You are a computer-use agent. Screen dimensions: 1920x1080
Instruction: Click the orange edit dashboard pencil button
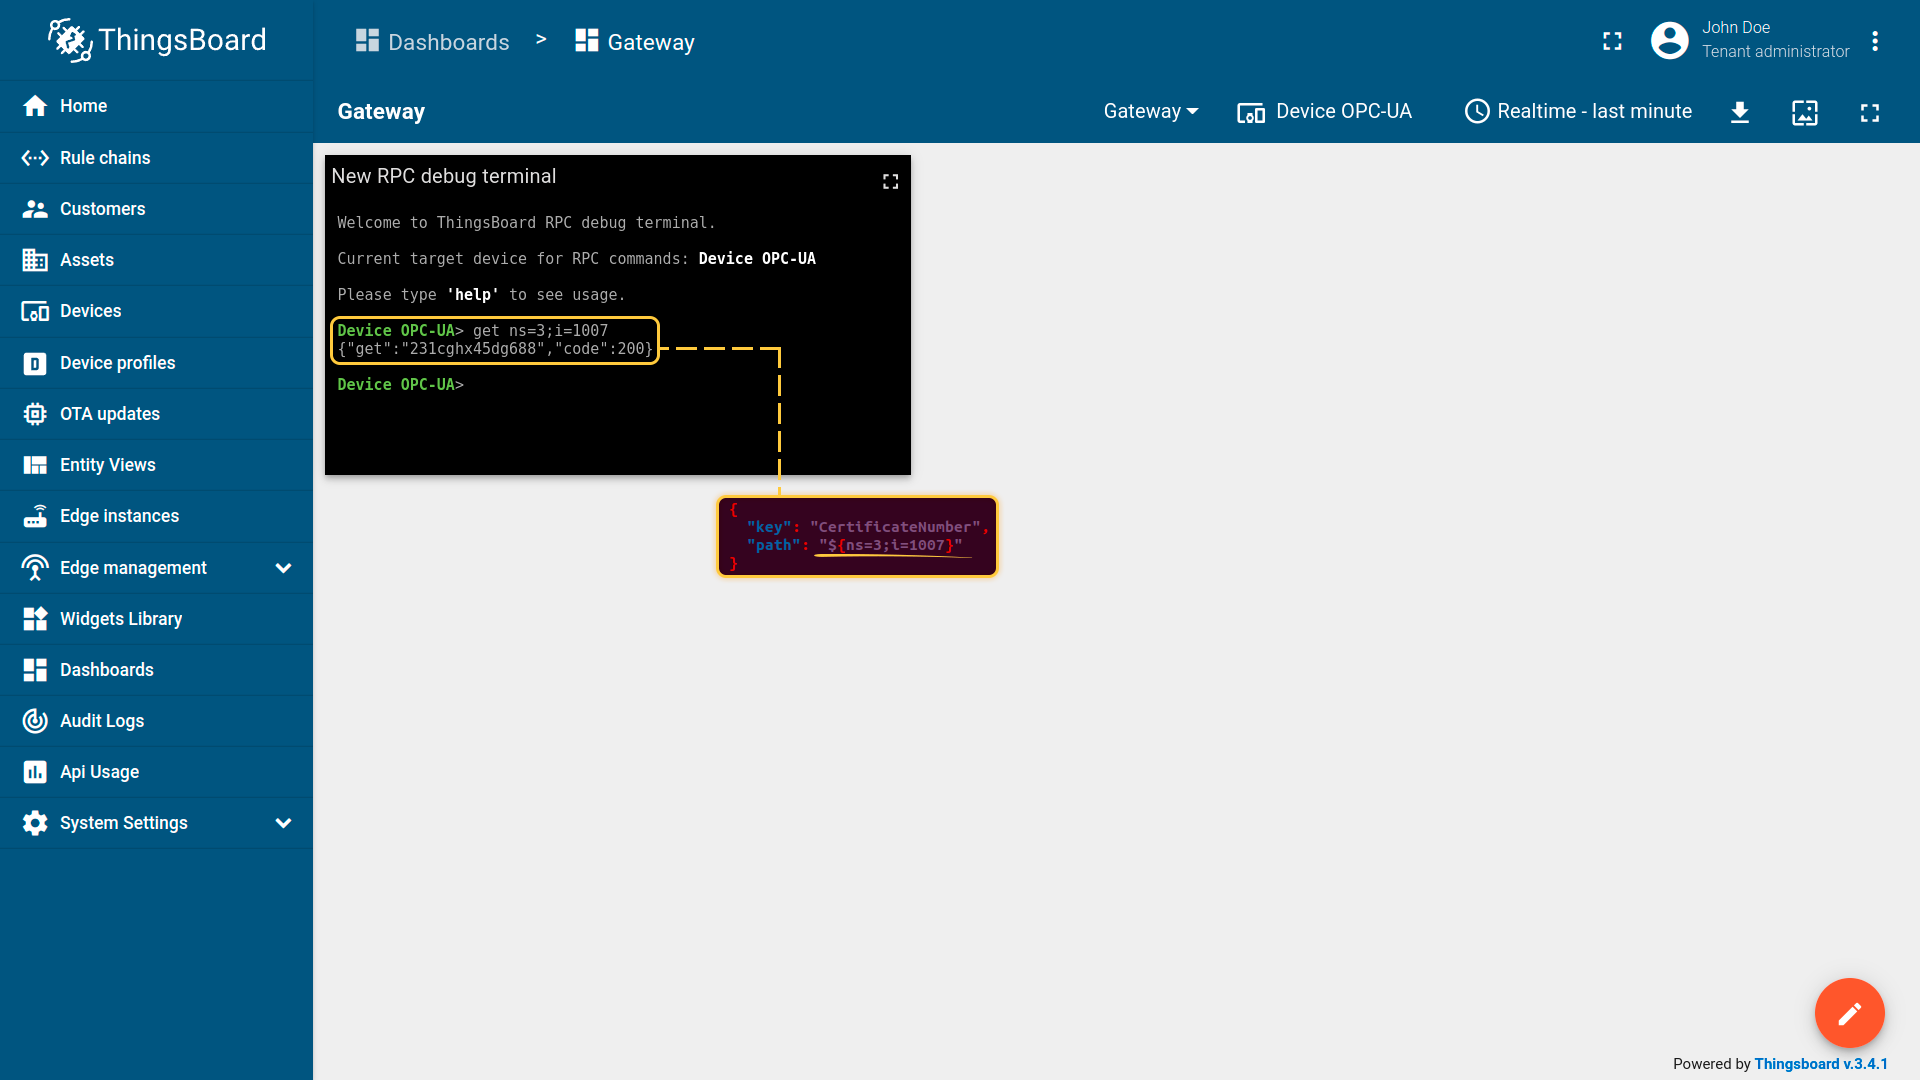pyautogui.click(x=1849, y=1013)
